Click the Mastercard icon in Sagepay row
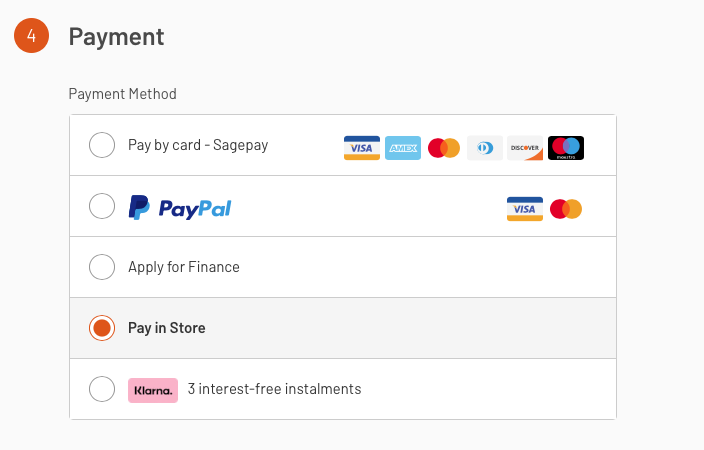The image size is (704, 450). [443, 148]
